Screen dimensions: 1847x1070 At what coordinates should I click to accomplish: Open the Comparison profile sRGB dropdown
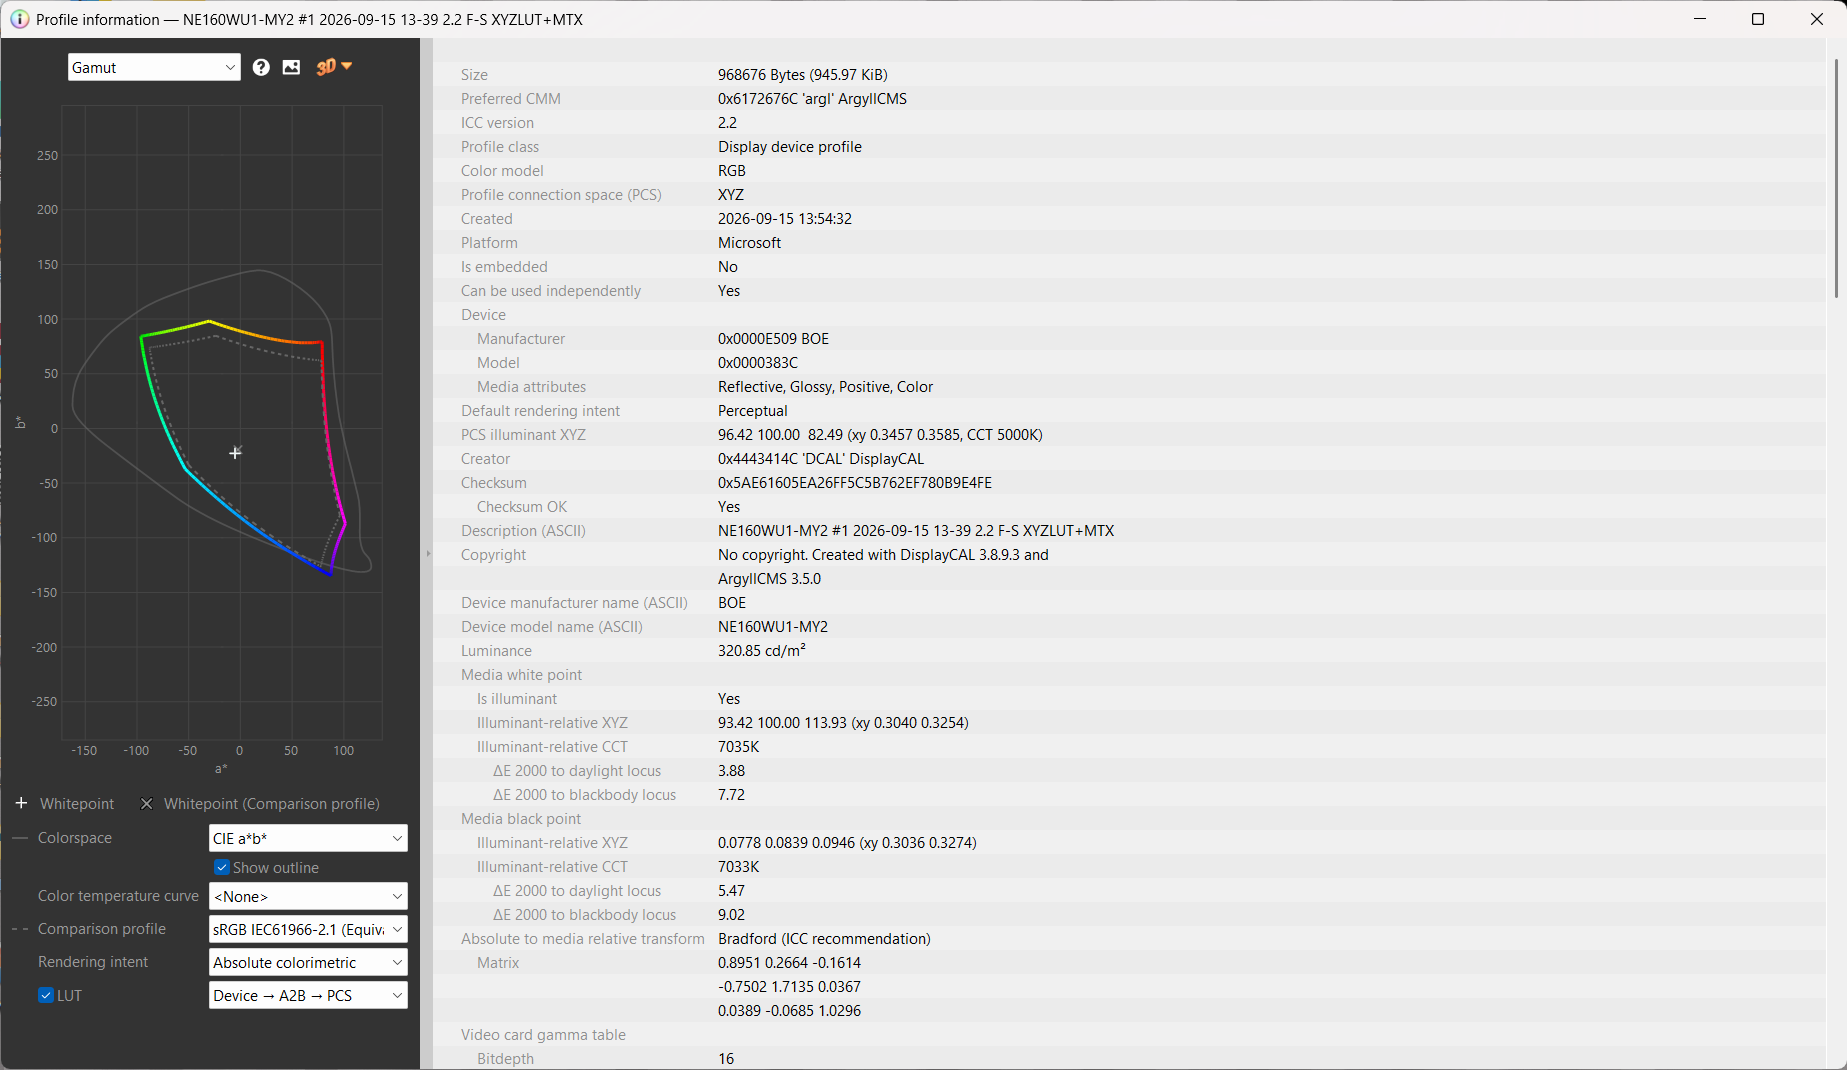click(x=308, y=929)
